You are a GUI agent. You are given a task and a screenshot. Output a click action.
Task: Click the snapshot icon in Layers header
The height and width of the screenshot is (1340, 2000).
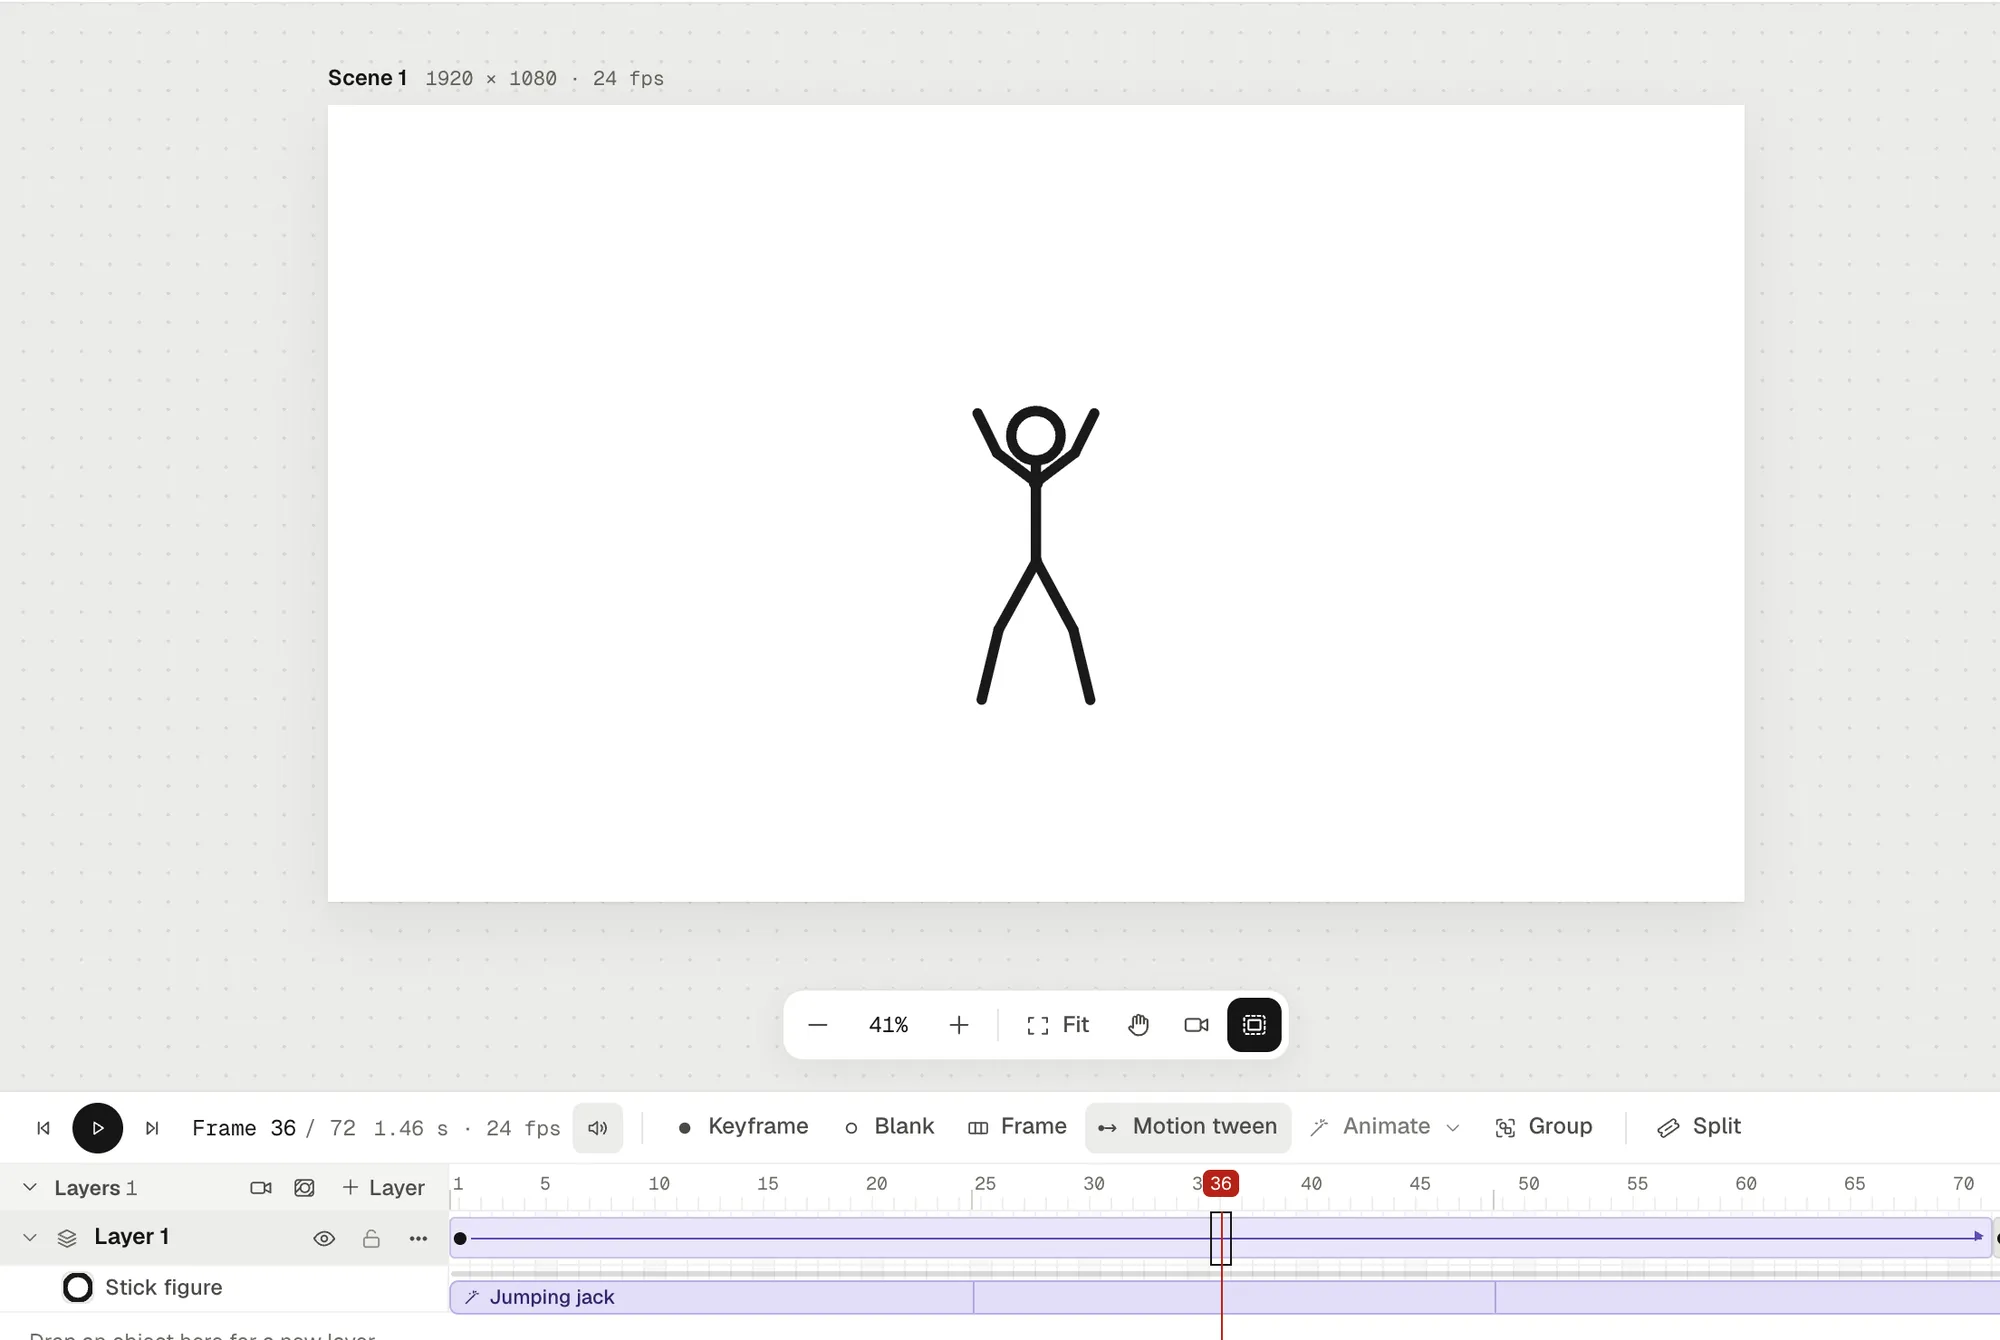304,1188
